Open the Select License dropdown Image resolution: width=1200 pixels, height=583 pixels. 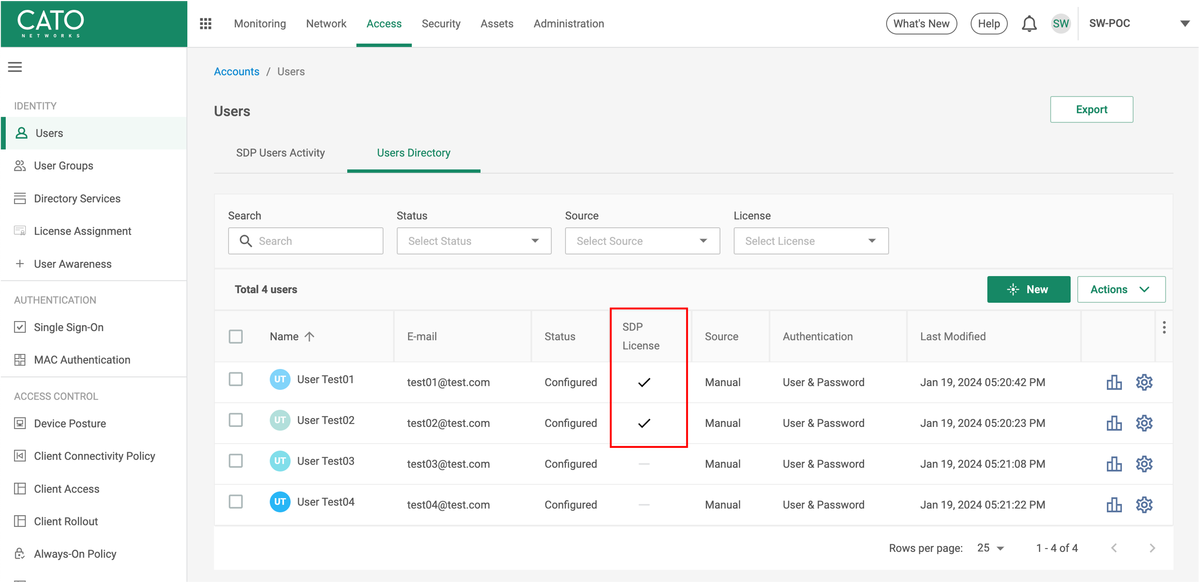[811, 241]
